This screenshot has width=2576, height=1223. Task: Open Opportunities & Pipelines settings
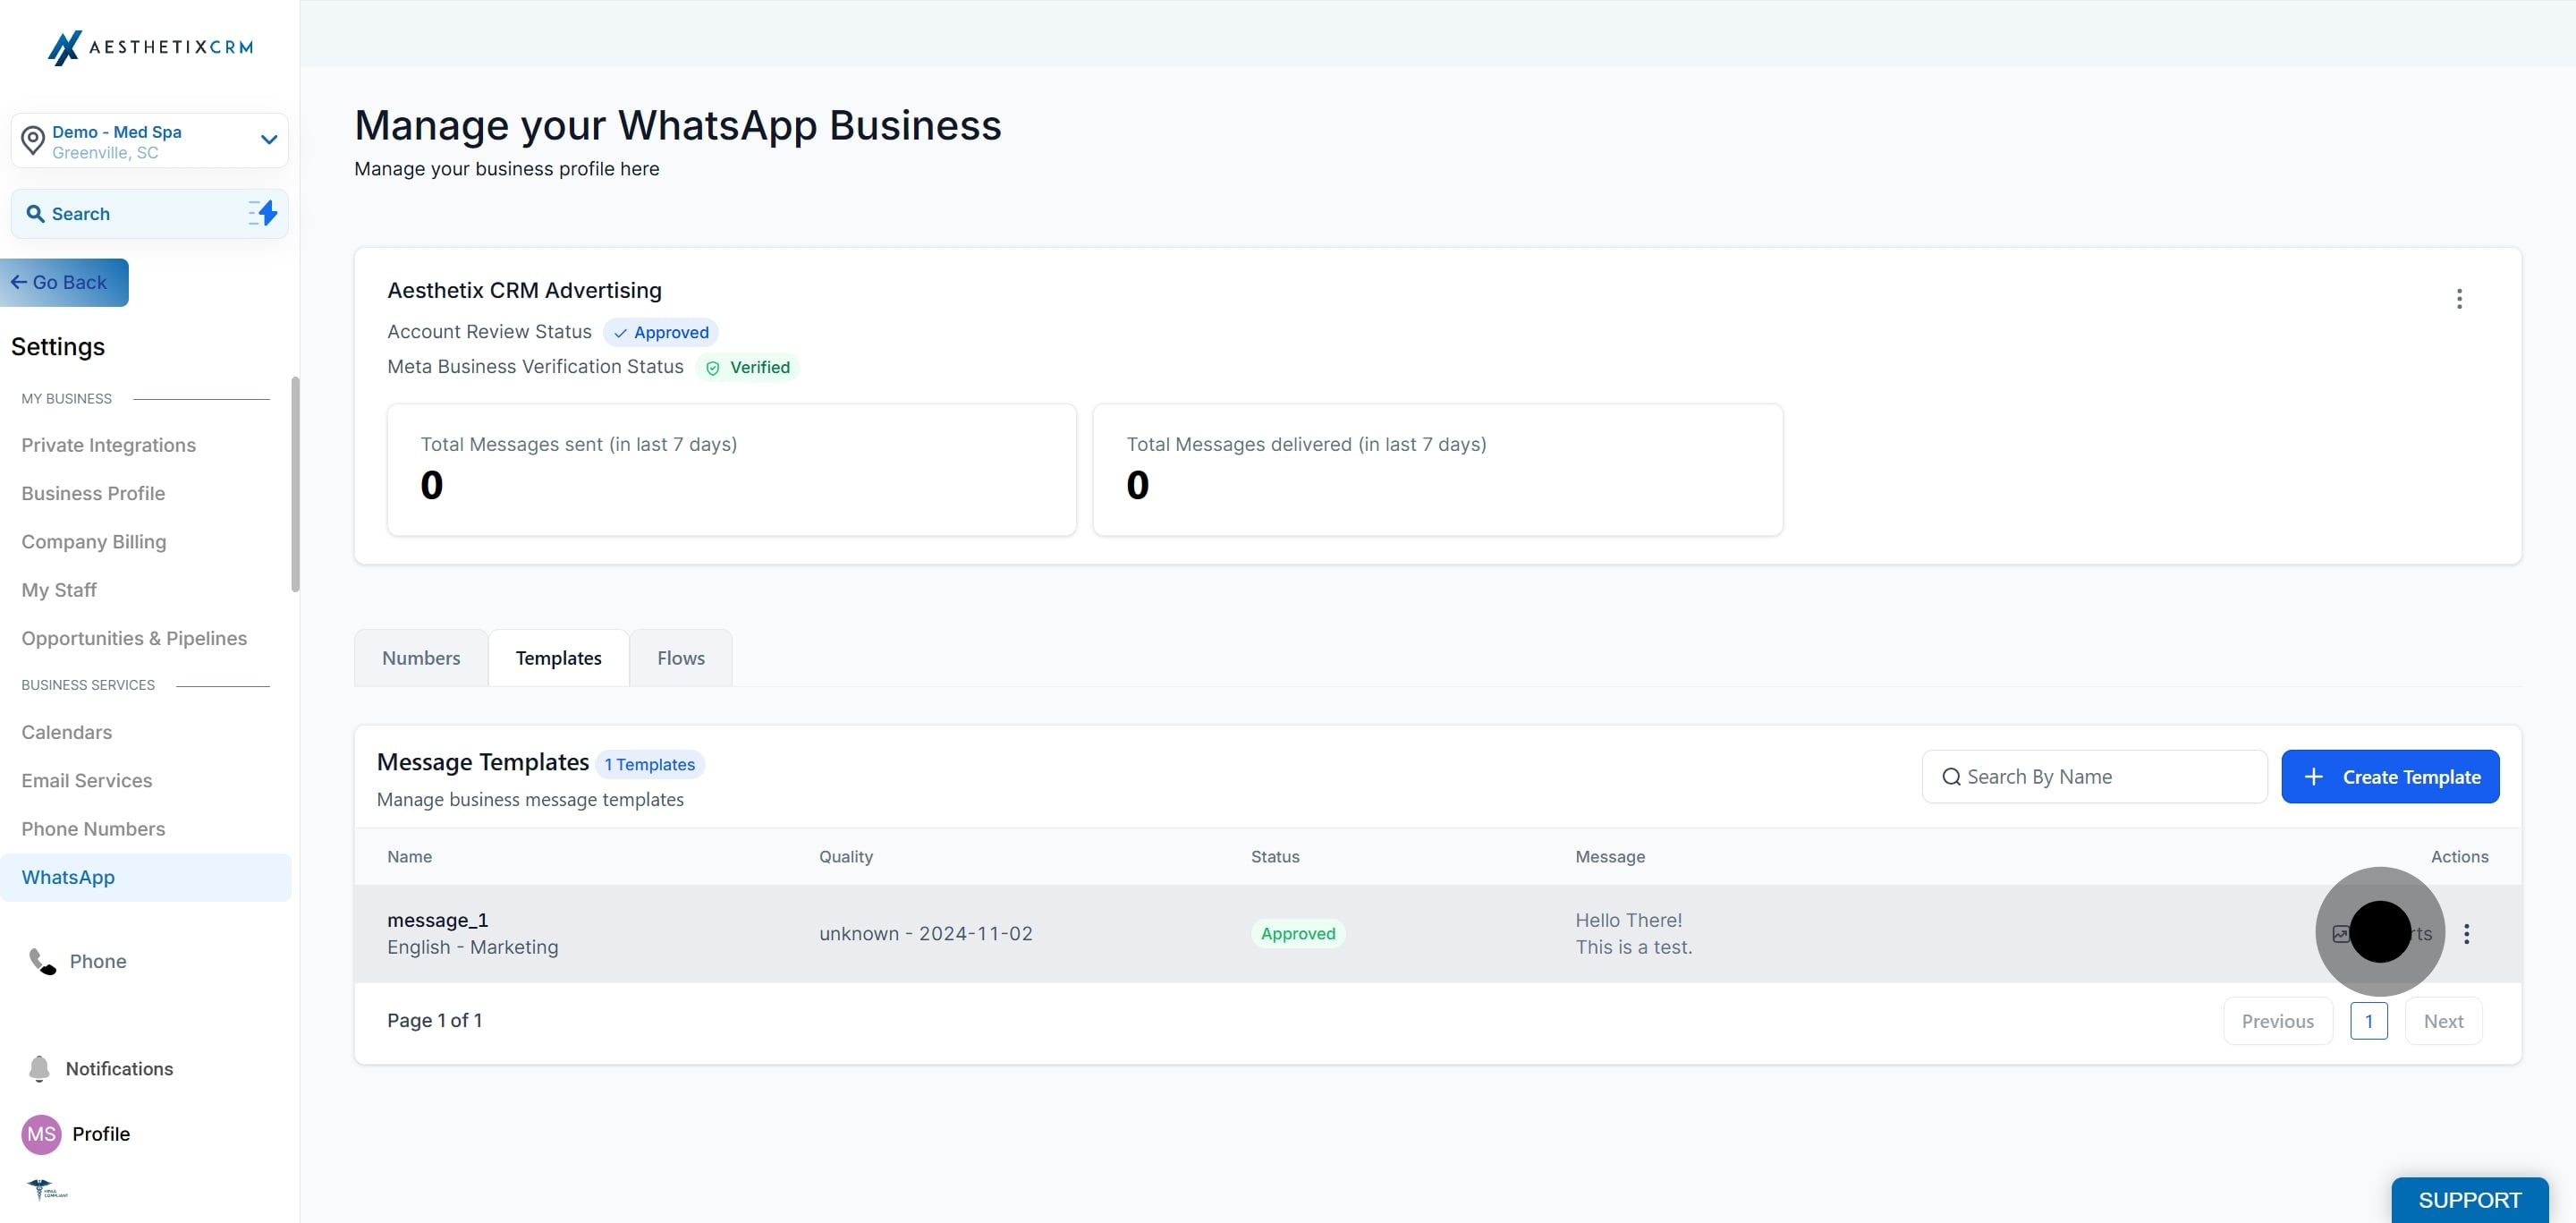point(134,638)
